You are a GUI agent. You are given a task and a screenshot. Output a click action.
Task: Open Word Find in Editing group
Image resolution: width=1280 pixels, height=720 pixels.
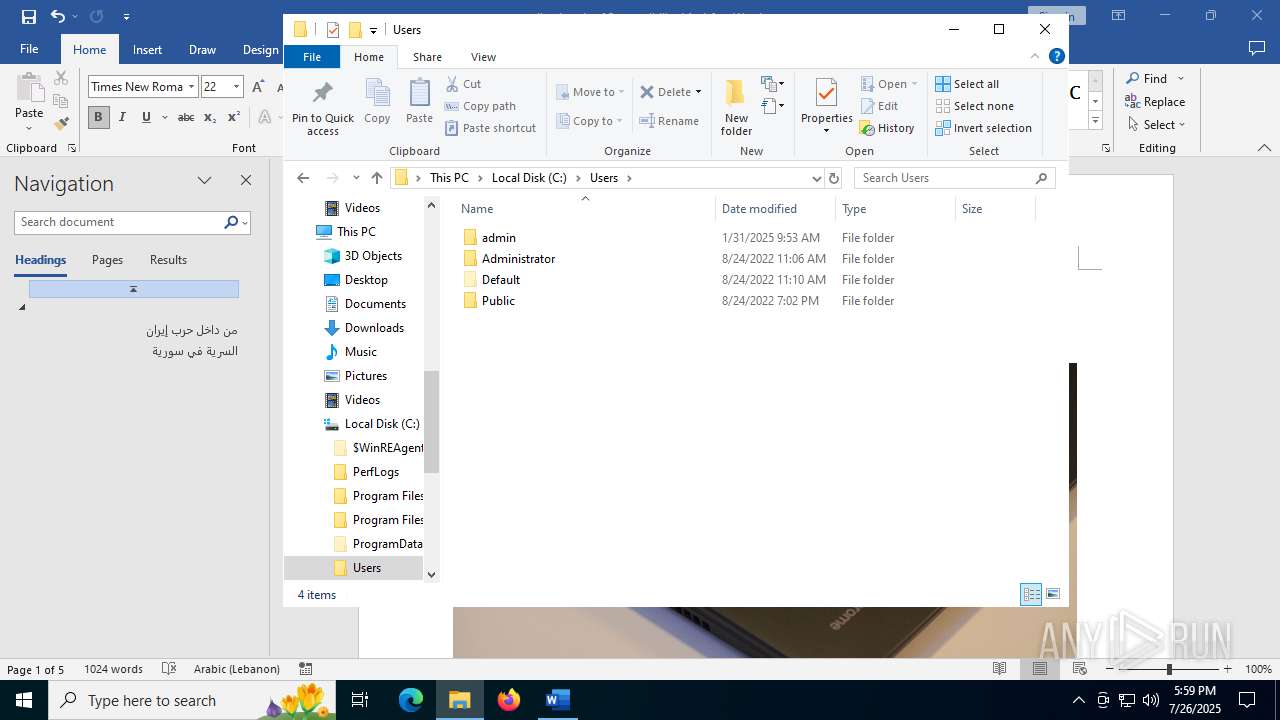1146,78
